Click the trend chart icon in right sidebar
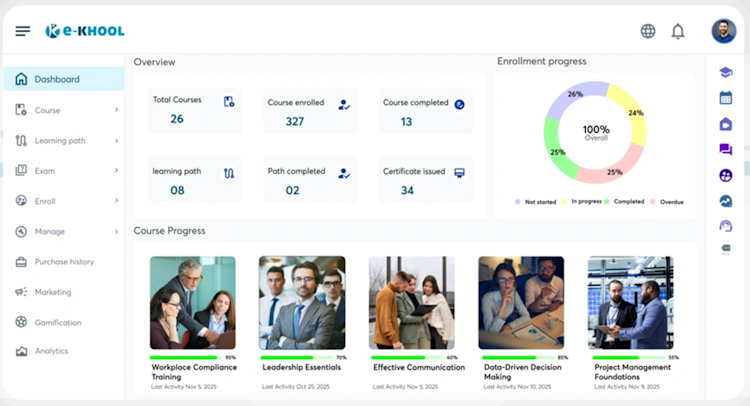 click(x=726, y=201)
